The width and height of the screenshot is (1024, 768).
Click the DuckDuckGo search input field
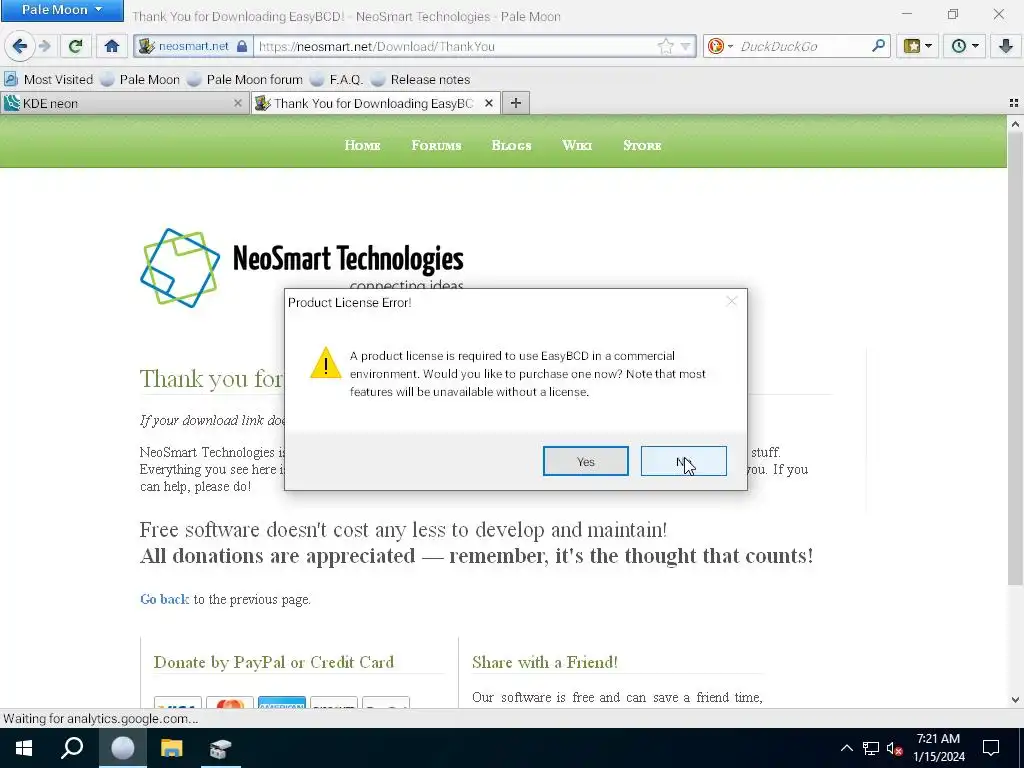point(802,46)
